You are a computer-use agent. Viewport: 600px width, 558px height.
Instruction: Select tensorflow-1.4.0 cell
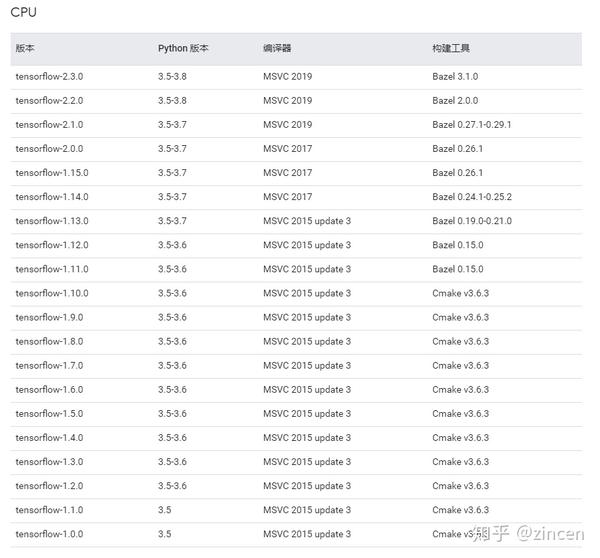[49, 438]
